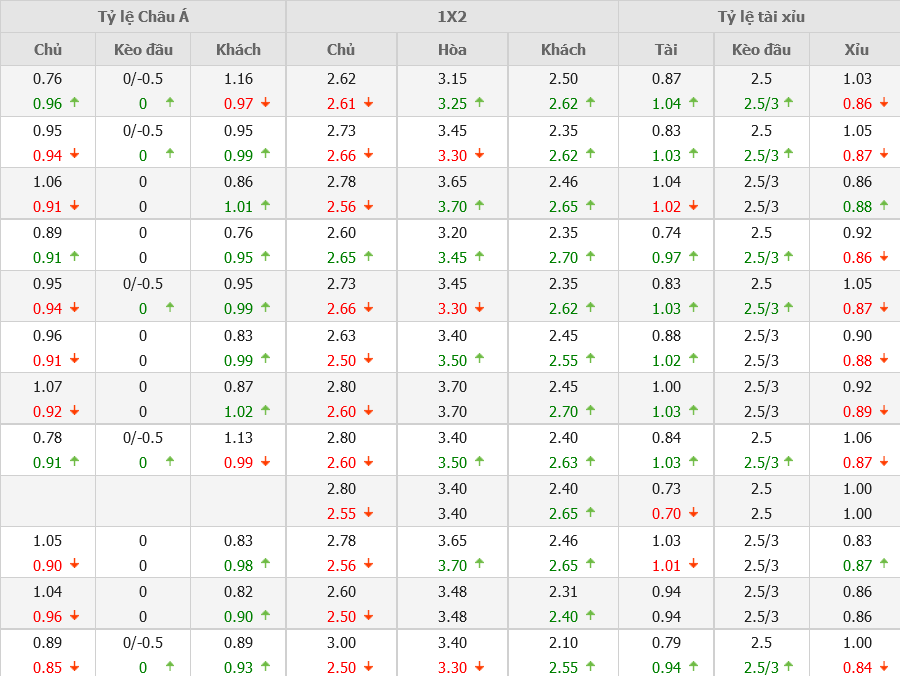Image resolution: width=900 pixels, height=676 pixels.
Task: Click the 3.15 draw odds value
Action: point(452,79)
